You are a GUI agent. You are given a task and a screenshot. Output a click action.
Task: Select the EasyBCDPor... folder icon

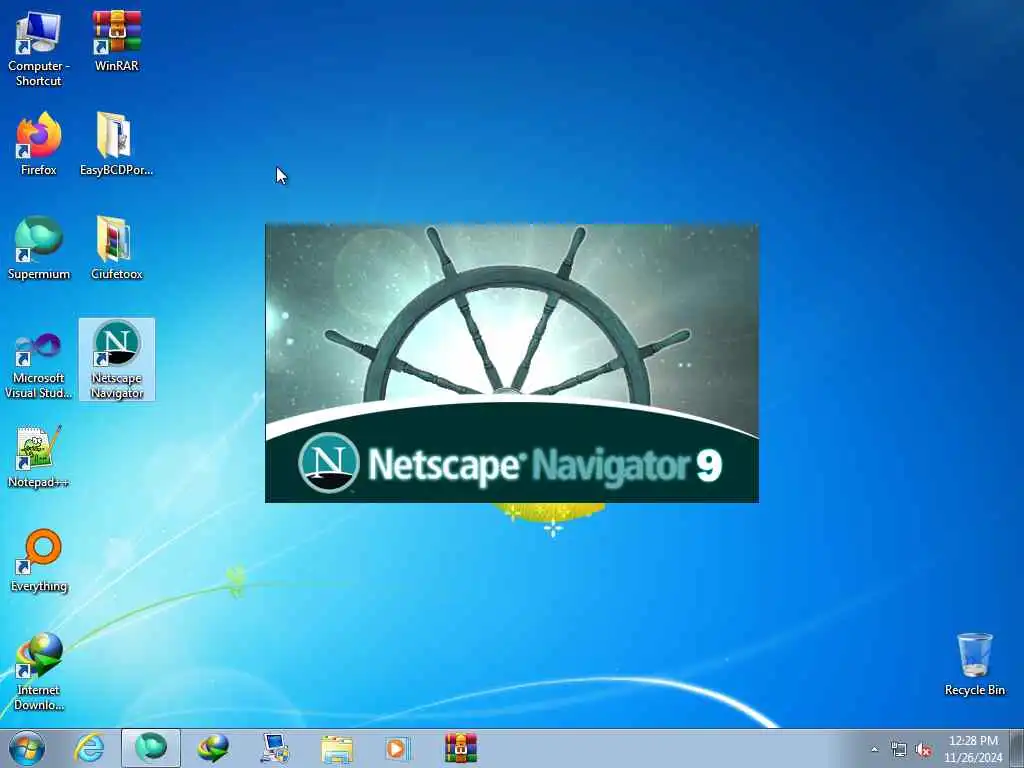pos(116,144)
